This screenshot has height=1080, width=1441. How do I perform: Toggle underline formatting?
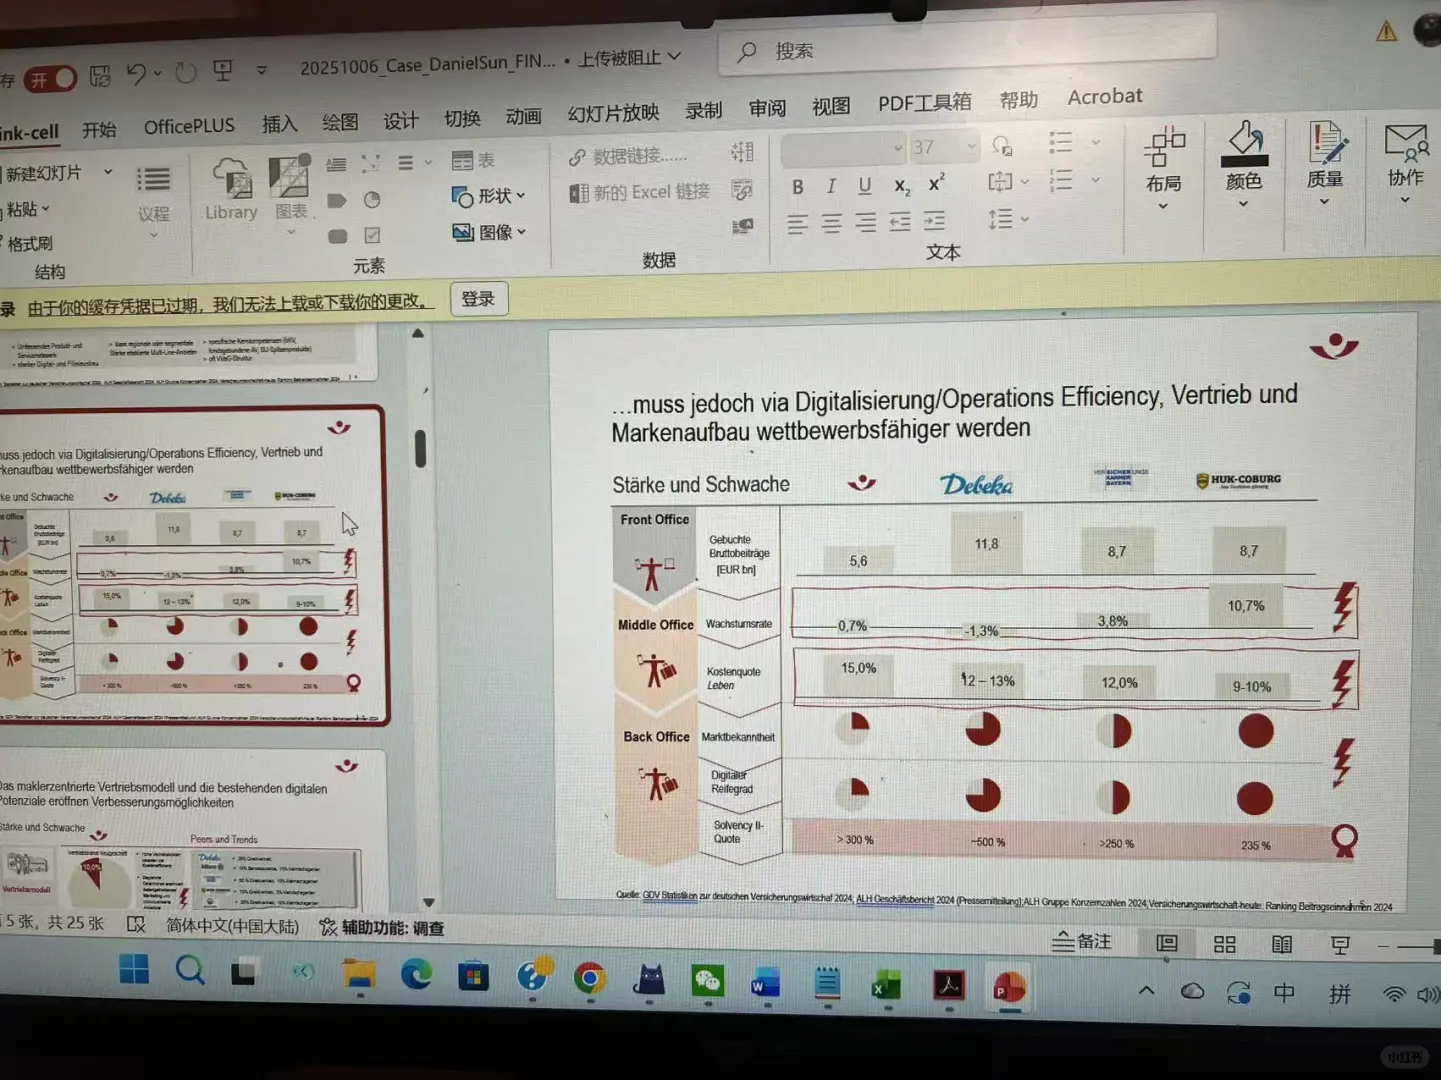click(x=865, y=185)
